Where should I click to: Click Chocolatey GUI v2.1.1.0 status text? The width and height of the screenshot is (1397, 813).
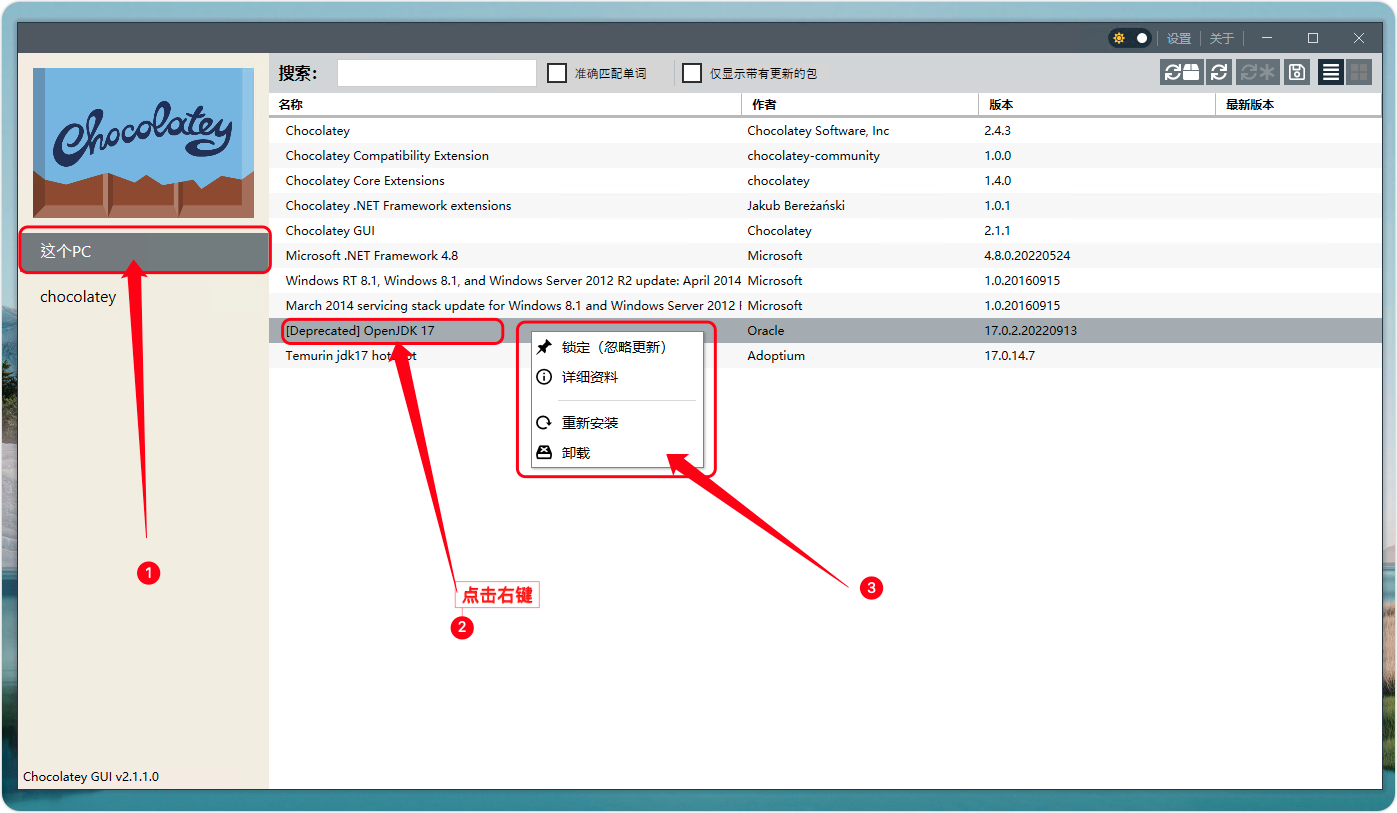(x=91, y=776)
